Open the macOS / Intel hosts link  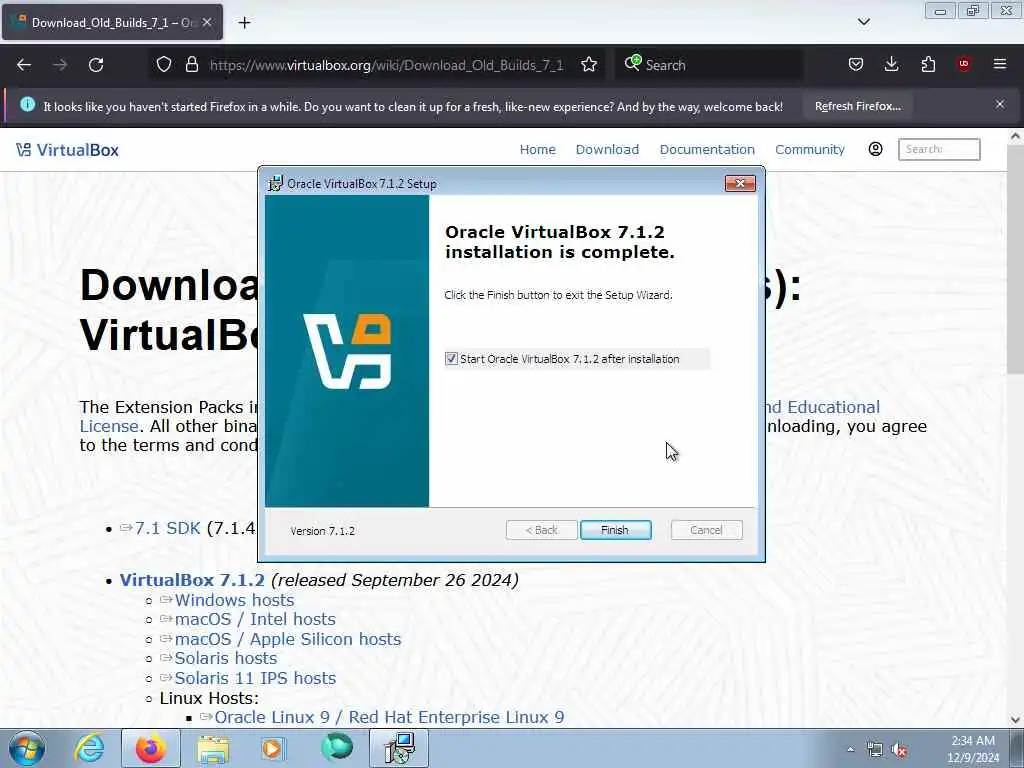(255, 619)
